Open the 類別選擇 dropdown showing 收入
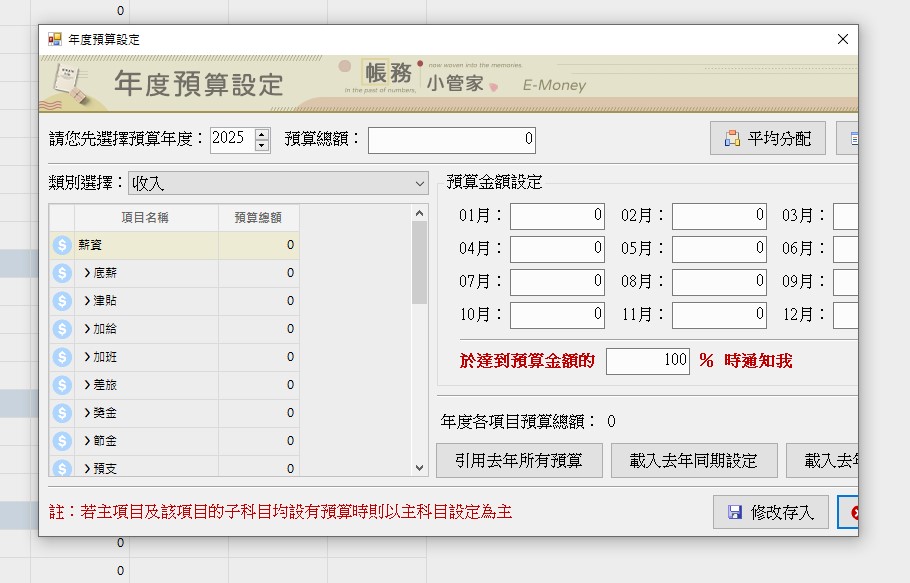This screenshot has height=583, width=910. [278, 183]
